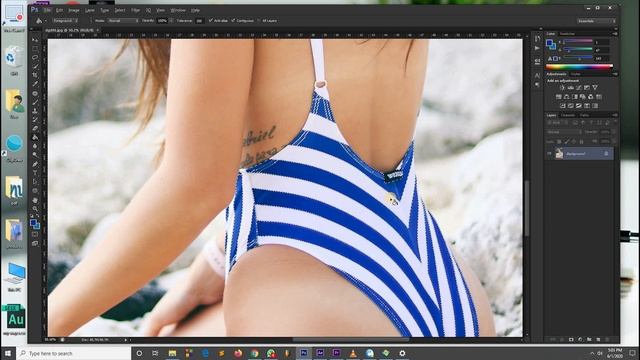Toggle lock position in Layers panel
The image size is (640, 360).
[573, 142]
